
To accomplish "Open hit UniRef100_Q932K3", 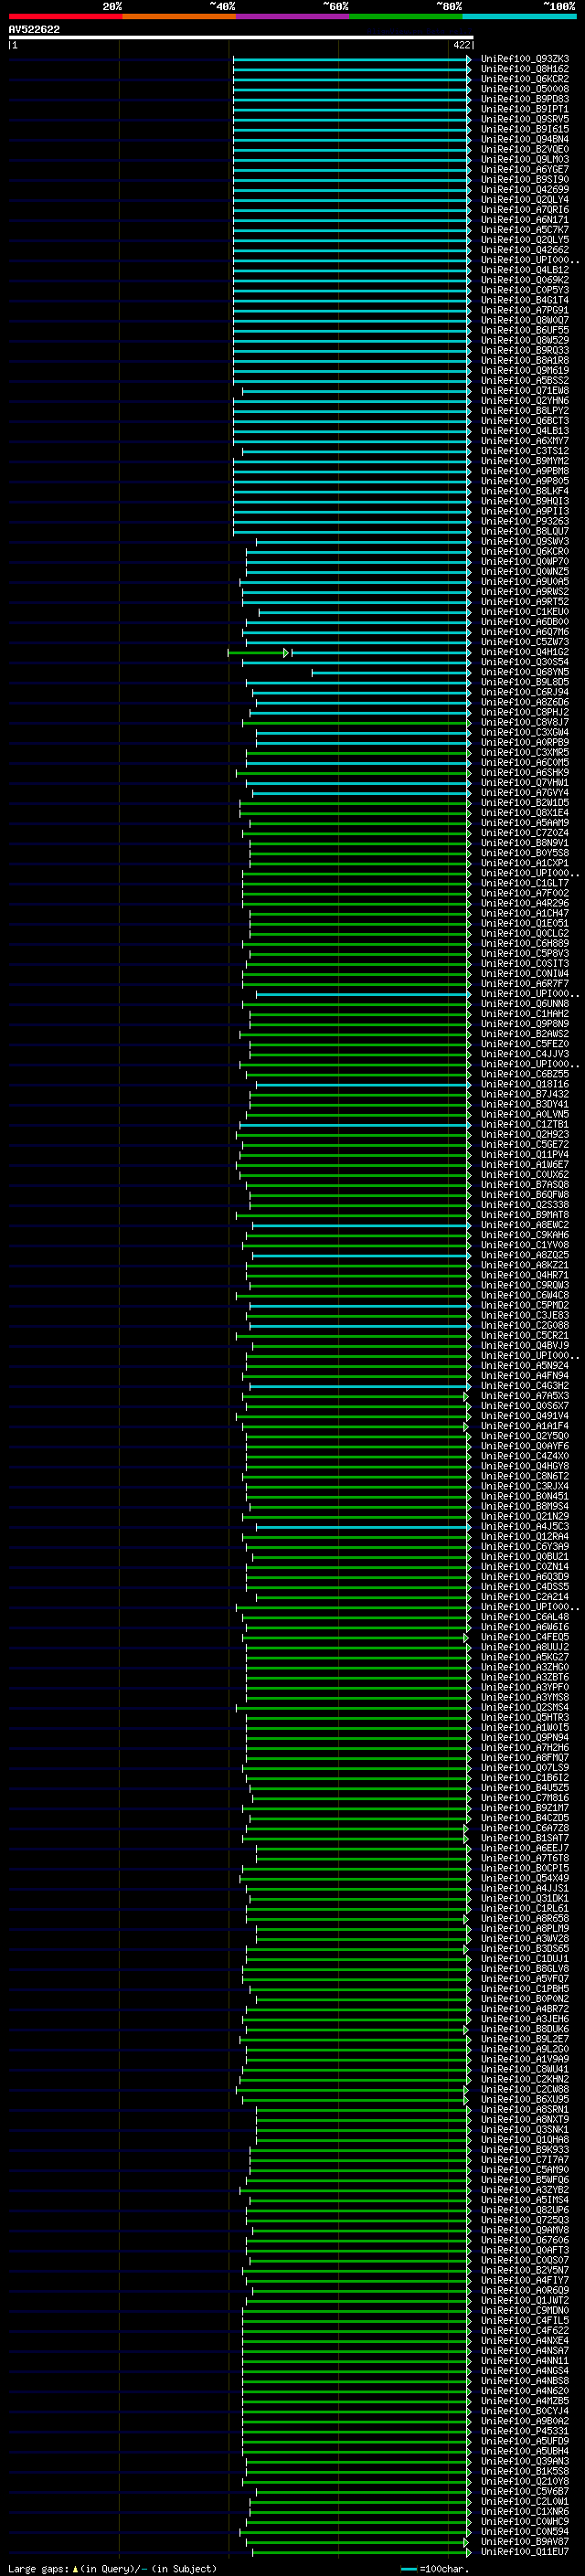I will coord(525,59).
